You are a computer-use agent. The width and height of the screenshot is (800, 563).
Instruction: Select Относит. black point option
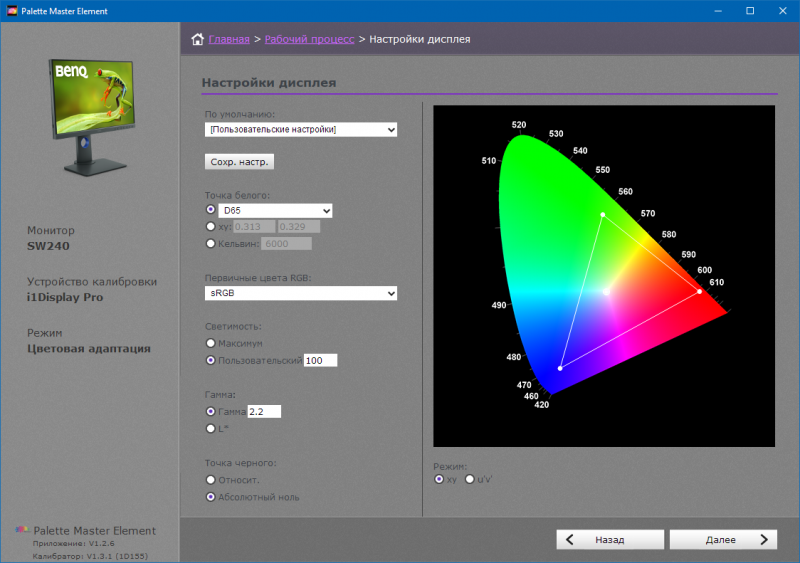point(210,480)
